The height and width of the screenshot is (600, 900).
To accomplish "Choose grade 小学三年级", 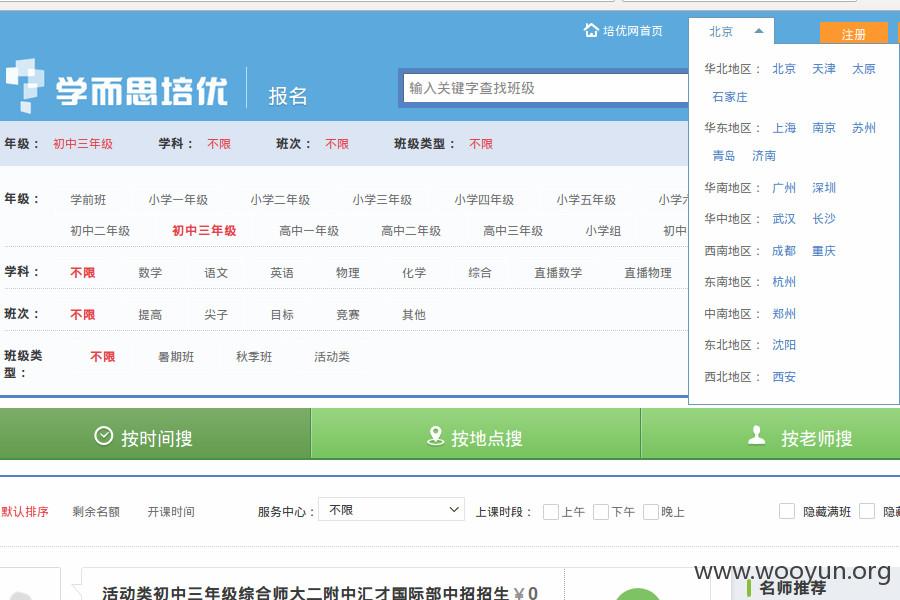I will click(x=382, y=200).
